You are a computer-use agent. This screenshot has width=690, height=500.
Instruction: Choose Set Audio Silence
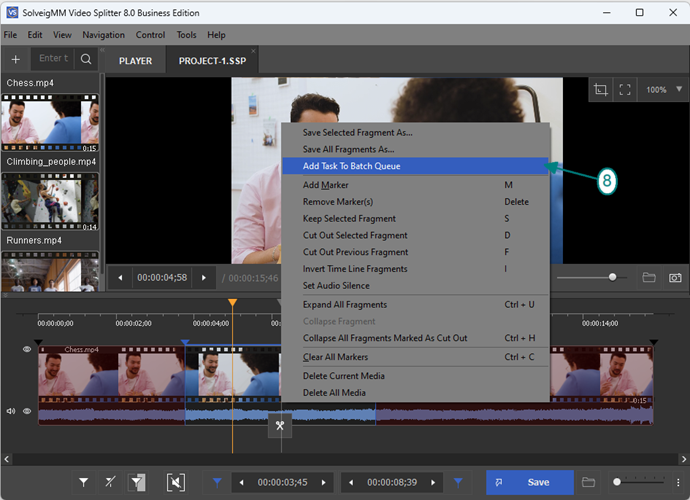pos(415,285)
